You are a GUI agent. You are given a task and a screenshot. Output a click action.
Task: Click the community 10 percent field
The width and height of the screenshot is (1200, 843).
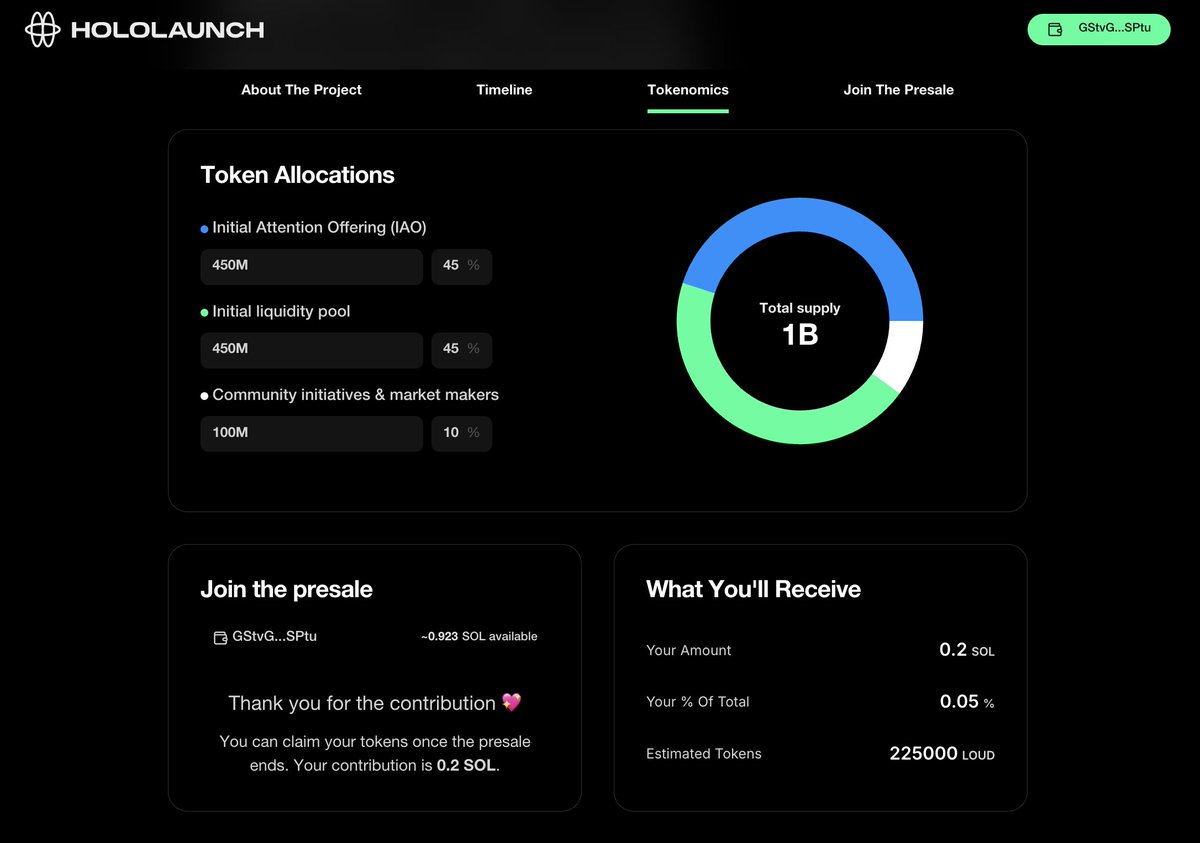[x=462, y=434]
